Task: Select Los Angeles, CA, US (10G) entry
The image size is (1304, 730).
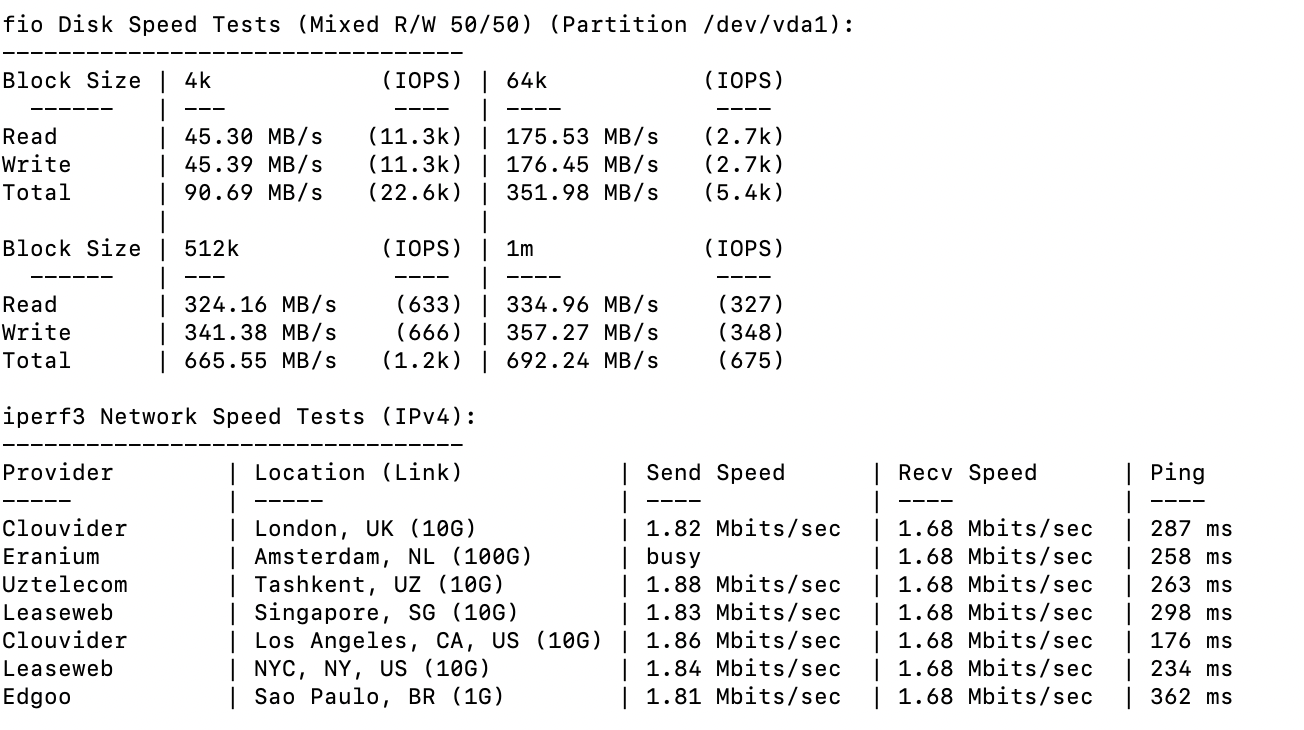Action: pyautogui.click(x=428, y=641)
